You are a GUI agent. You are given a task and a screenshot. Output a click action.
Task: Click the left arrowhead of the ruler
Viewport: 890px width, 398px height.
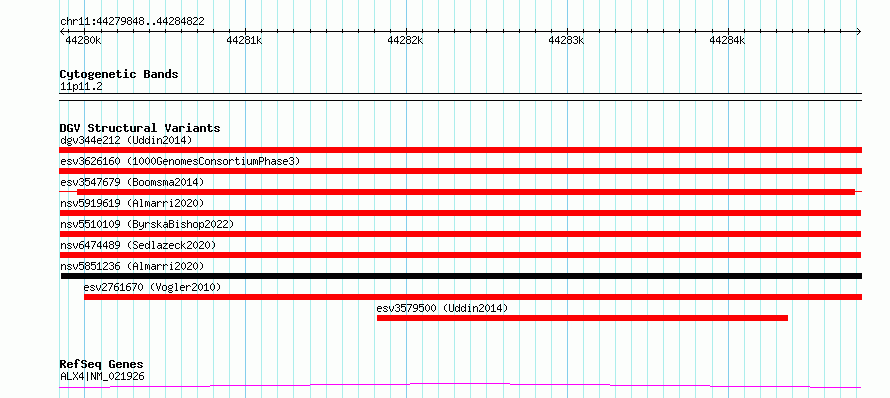63,31
